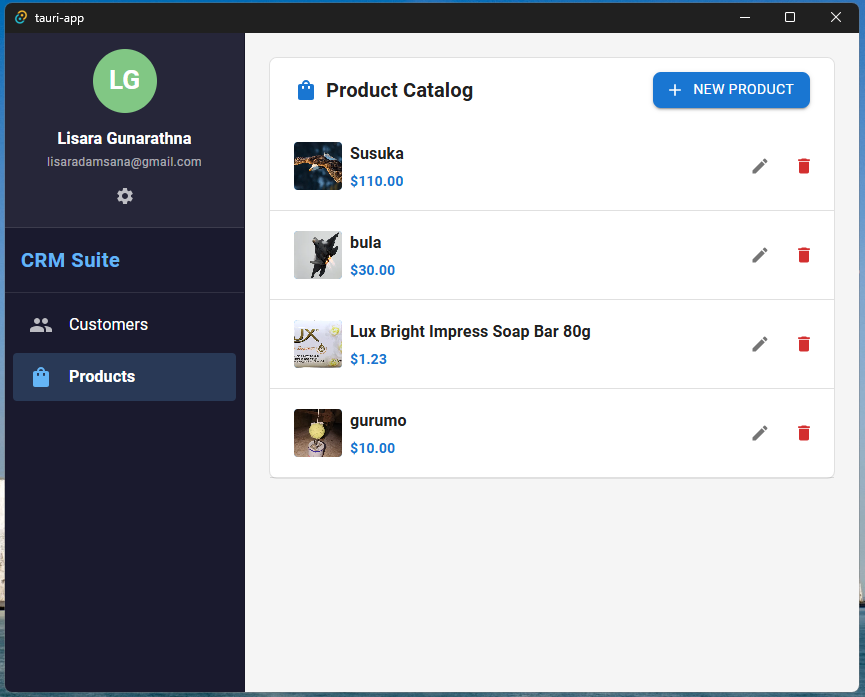Open account settings with the gear icon
Viewport: 865px width, 697px height.
point(124,196)
